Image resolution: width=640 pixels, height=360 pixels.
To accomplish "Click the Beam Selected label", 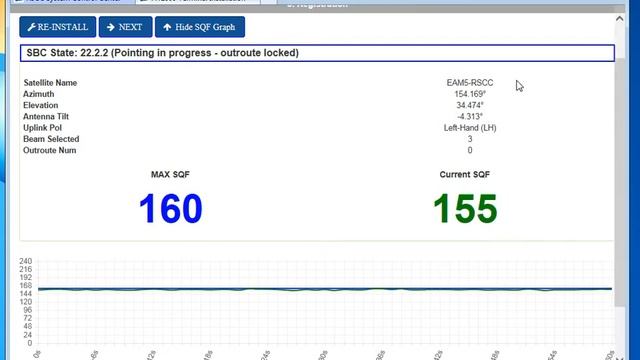I will [x=51, y=139].
